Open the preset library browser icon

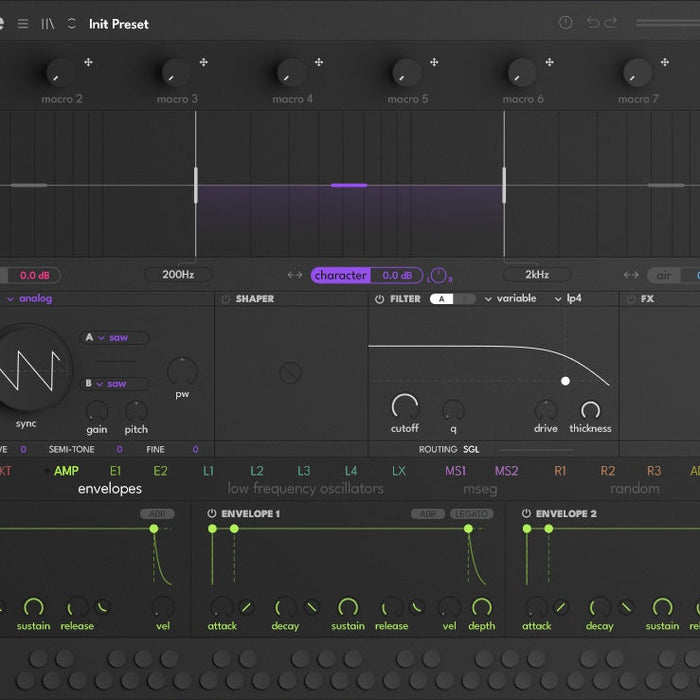pos(47,24)
